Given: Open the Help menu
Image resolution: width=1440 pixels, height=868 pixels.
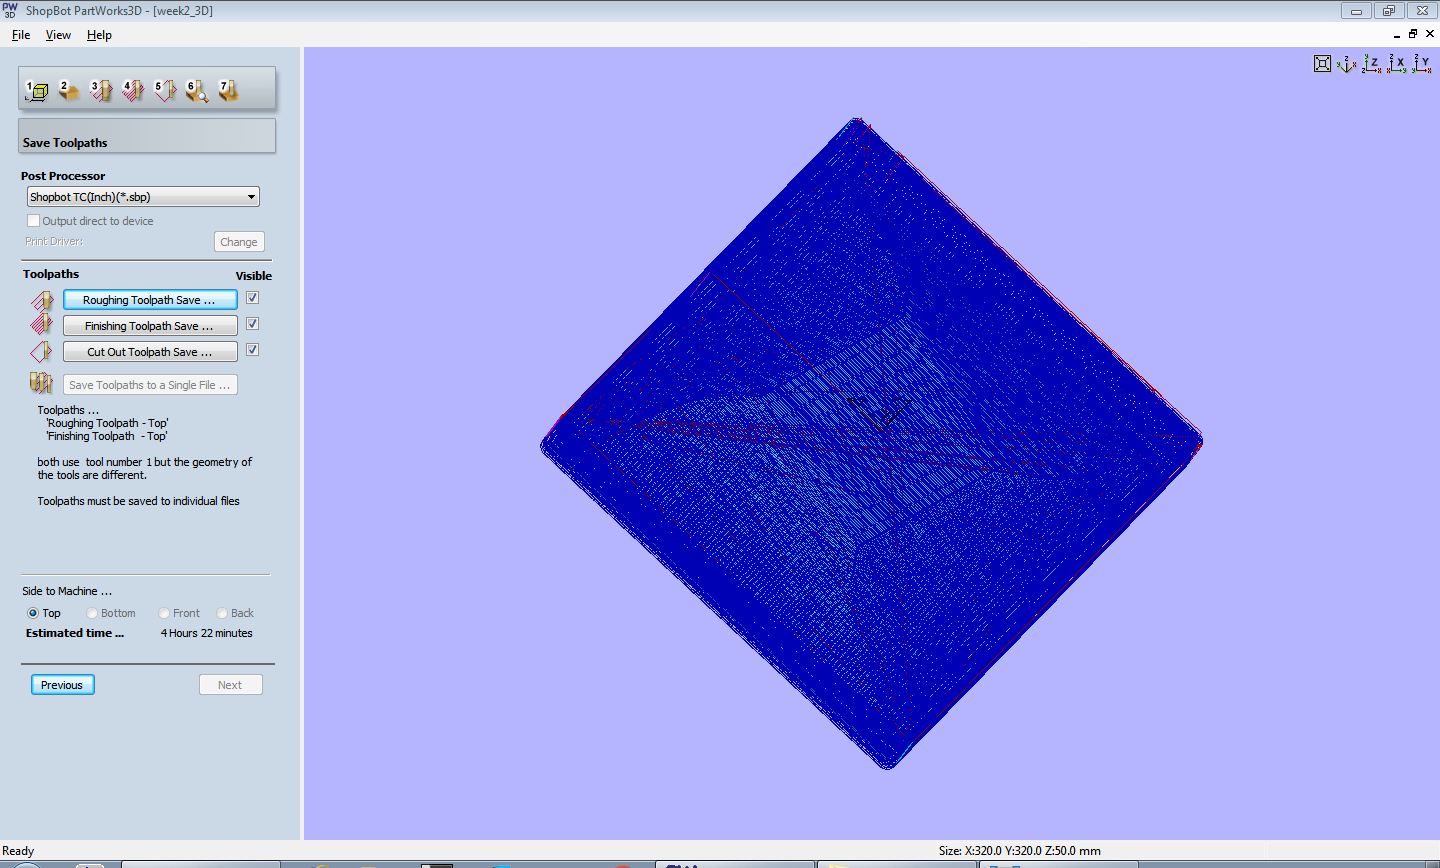Looking at the screenshot, I should tap(99, 34).
